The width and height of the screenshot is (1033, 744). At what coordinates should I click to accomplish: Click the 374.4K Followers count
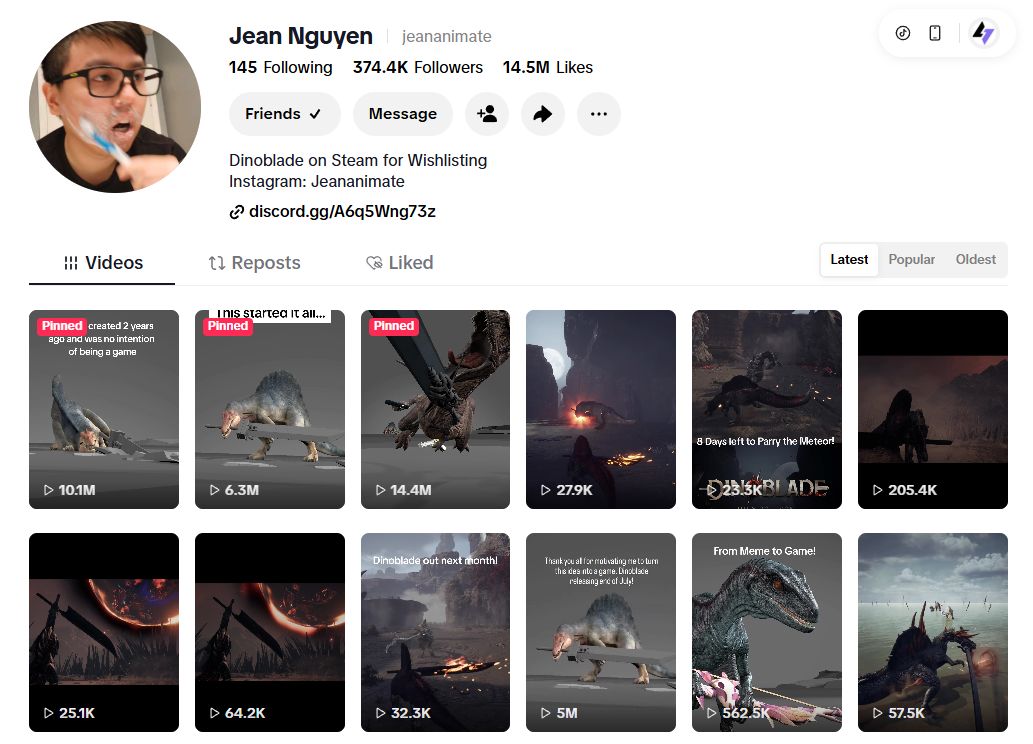[x=418, y=67]
